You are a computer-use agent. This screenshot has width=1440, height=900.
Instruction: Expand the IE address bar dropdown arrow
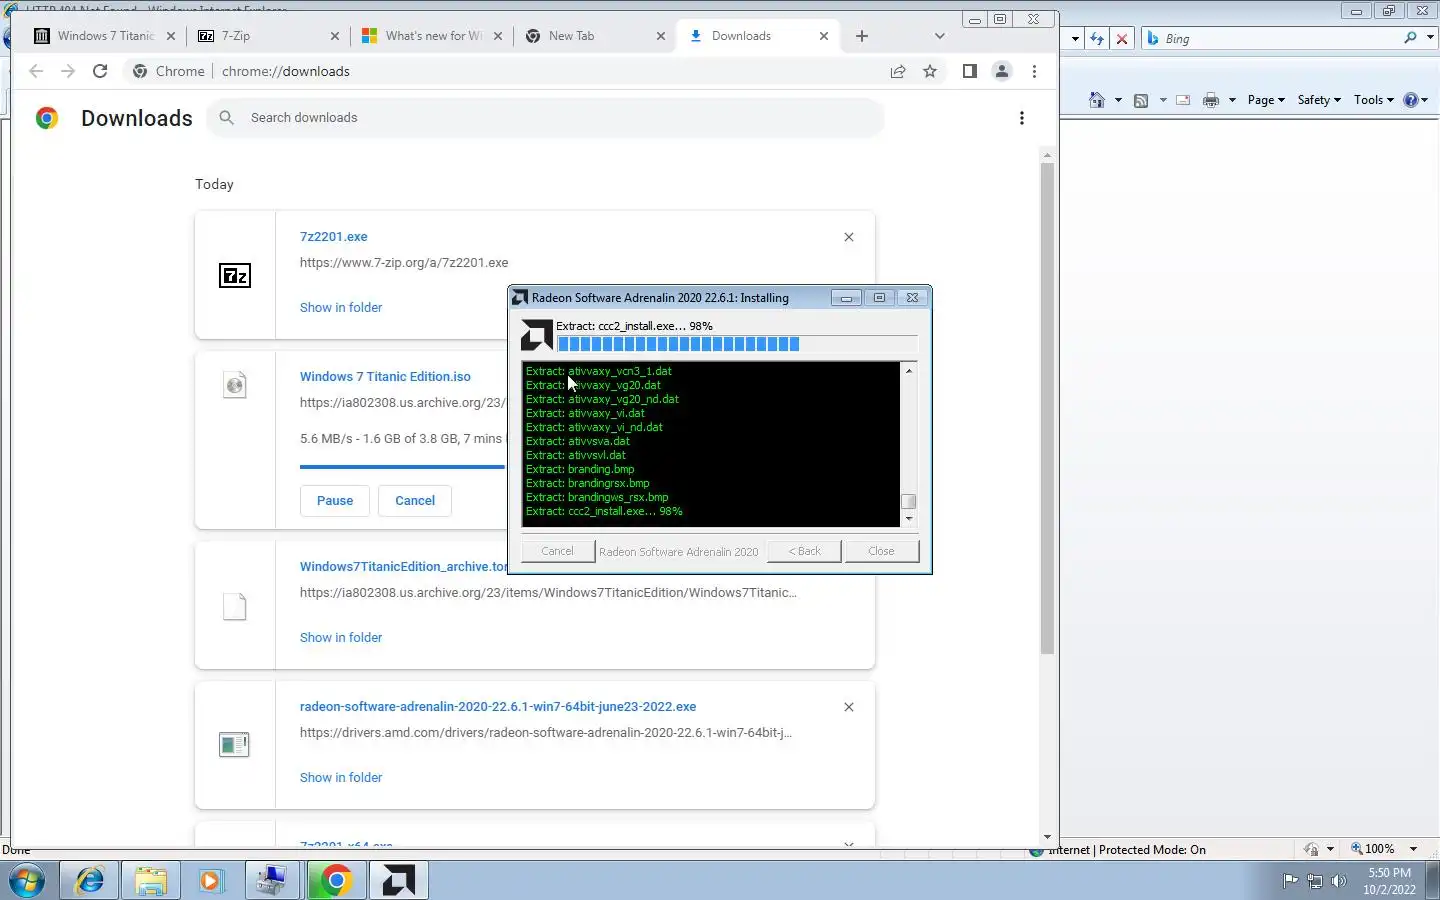[x=1075, y=39]
